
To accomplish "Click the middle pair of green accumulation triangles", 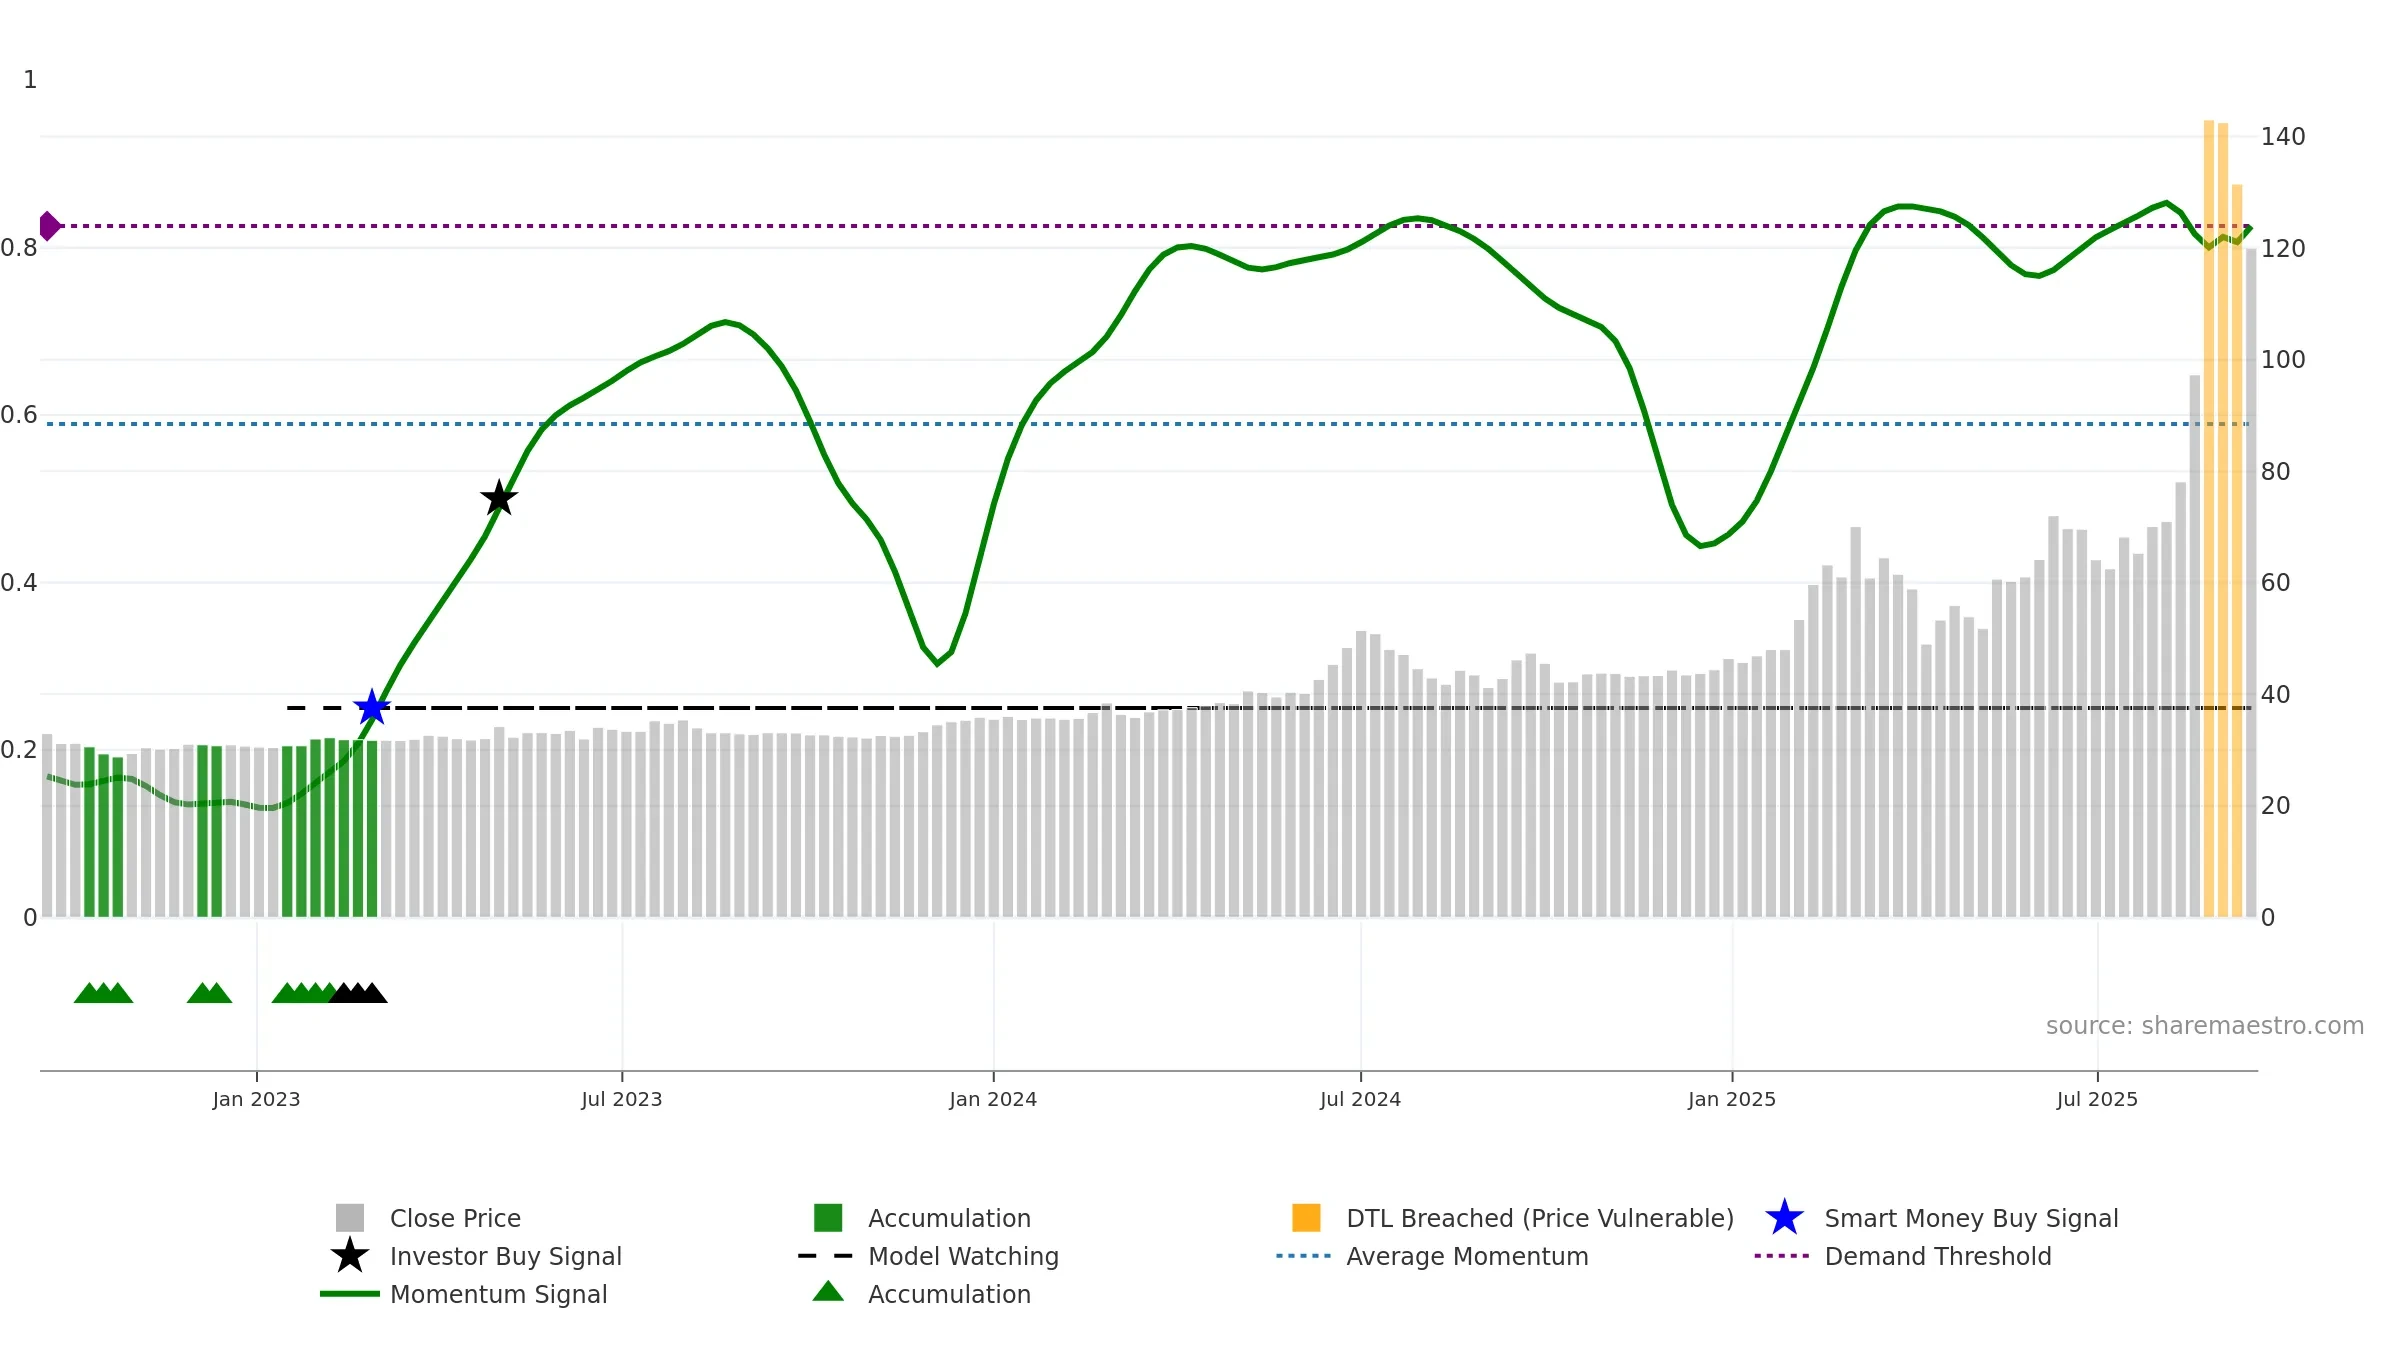I will pos(209,993).
